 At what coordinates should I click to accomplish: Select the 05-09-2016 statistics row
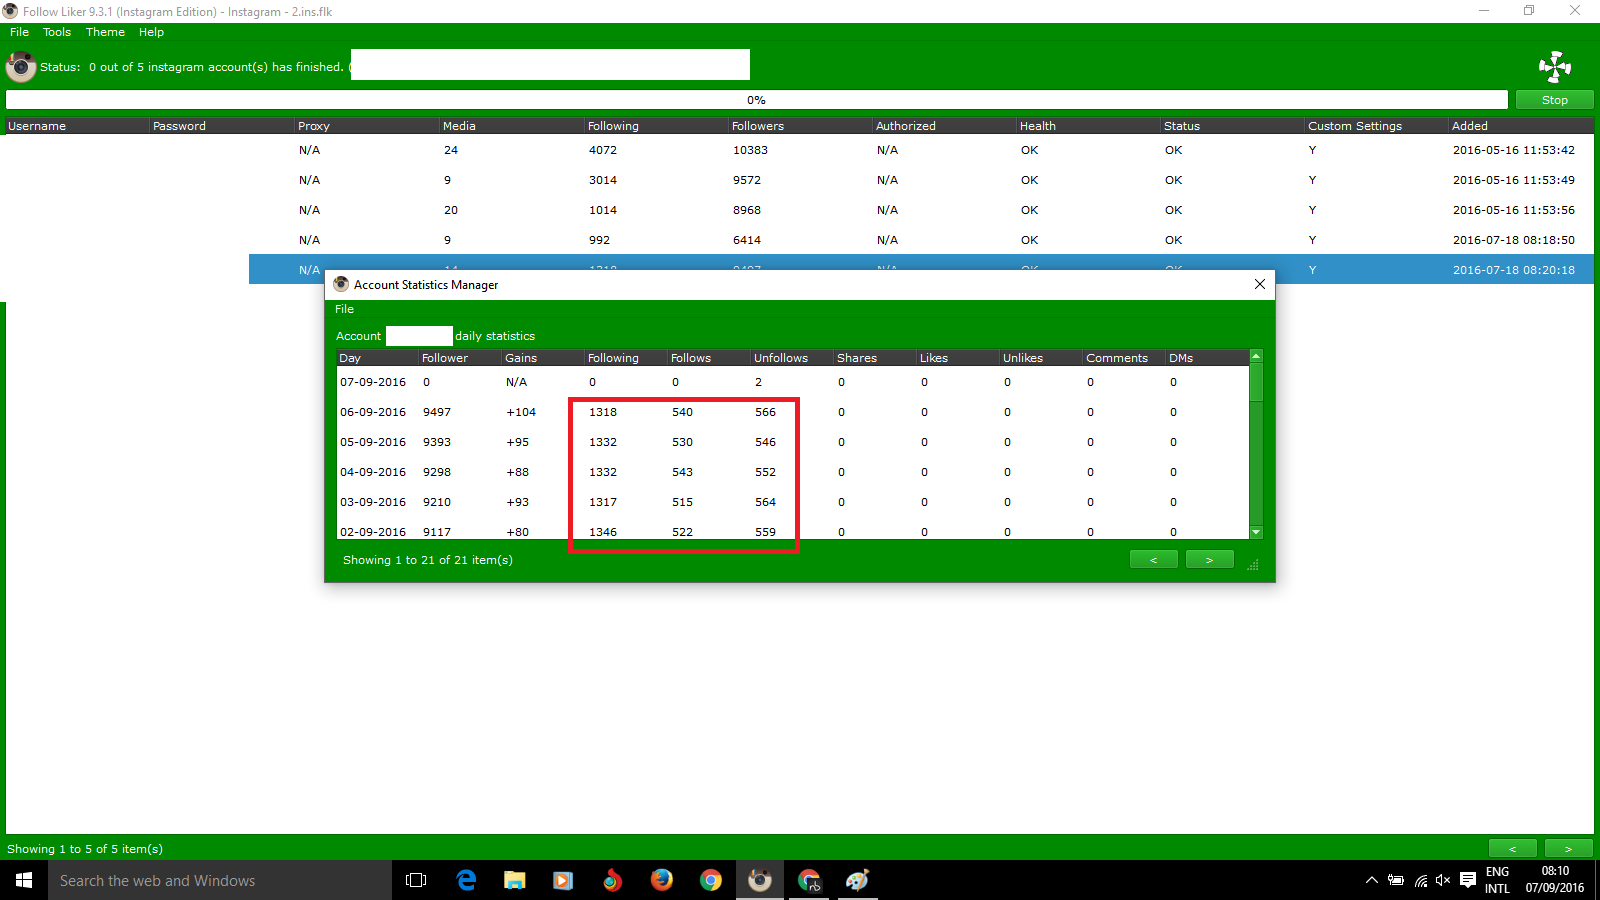tap(793, 442)
